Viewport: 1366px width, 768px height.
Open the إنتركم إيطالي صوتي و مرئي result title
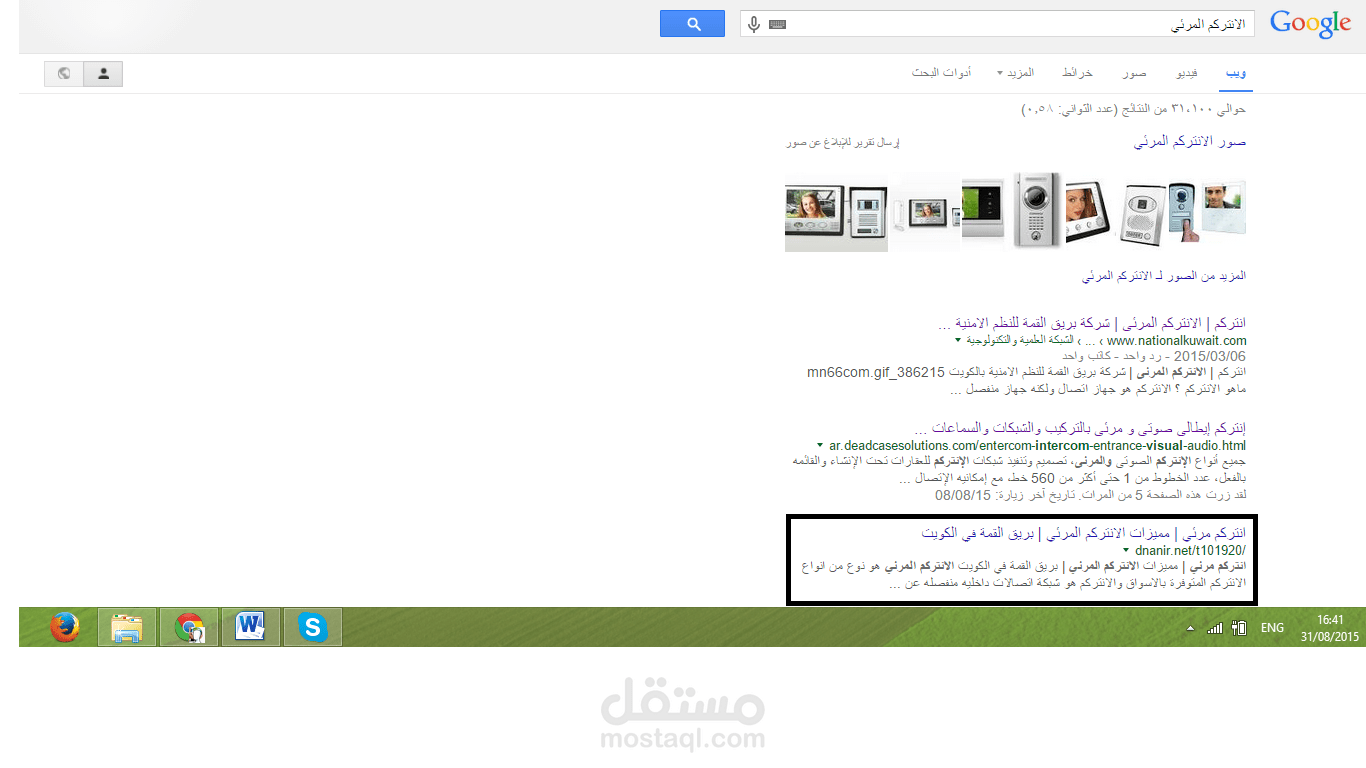[x=1080, y=428]
